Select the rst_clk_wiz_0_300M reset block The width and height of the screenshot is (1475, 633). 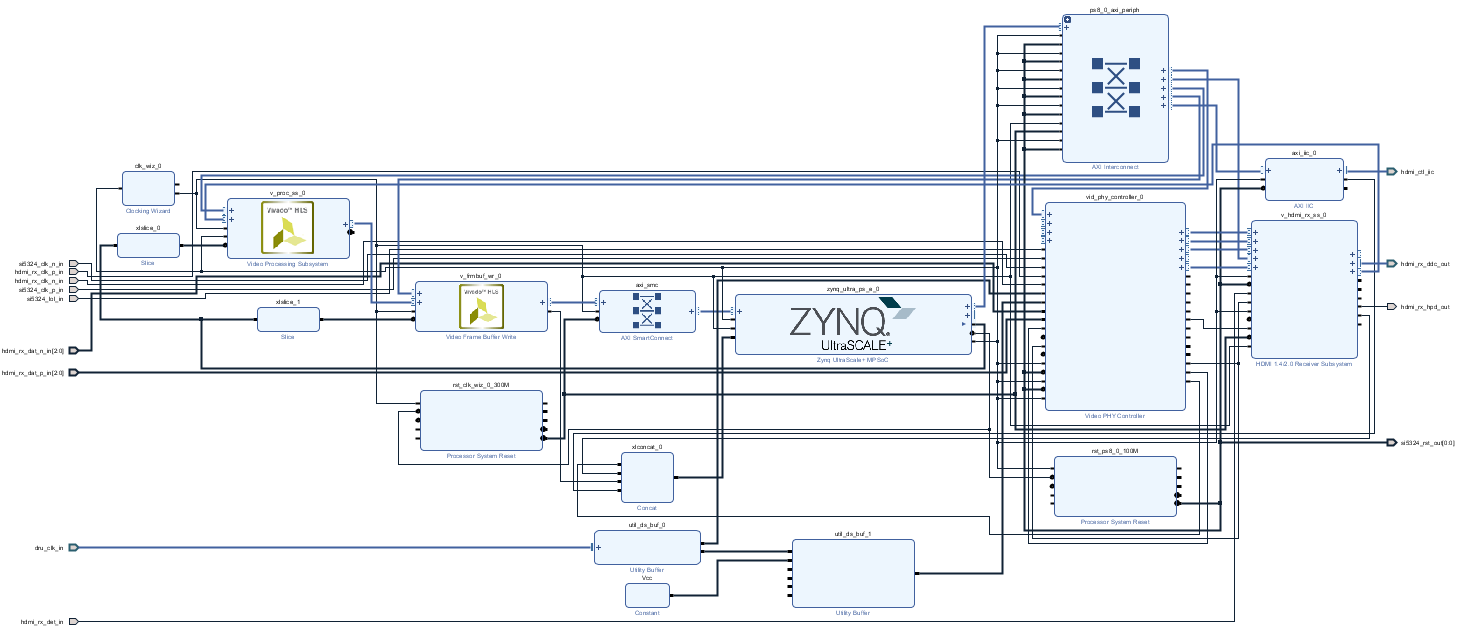click(481, 420)
